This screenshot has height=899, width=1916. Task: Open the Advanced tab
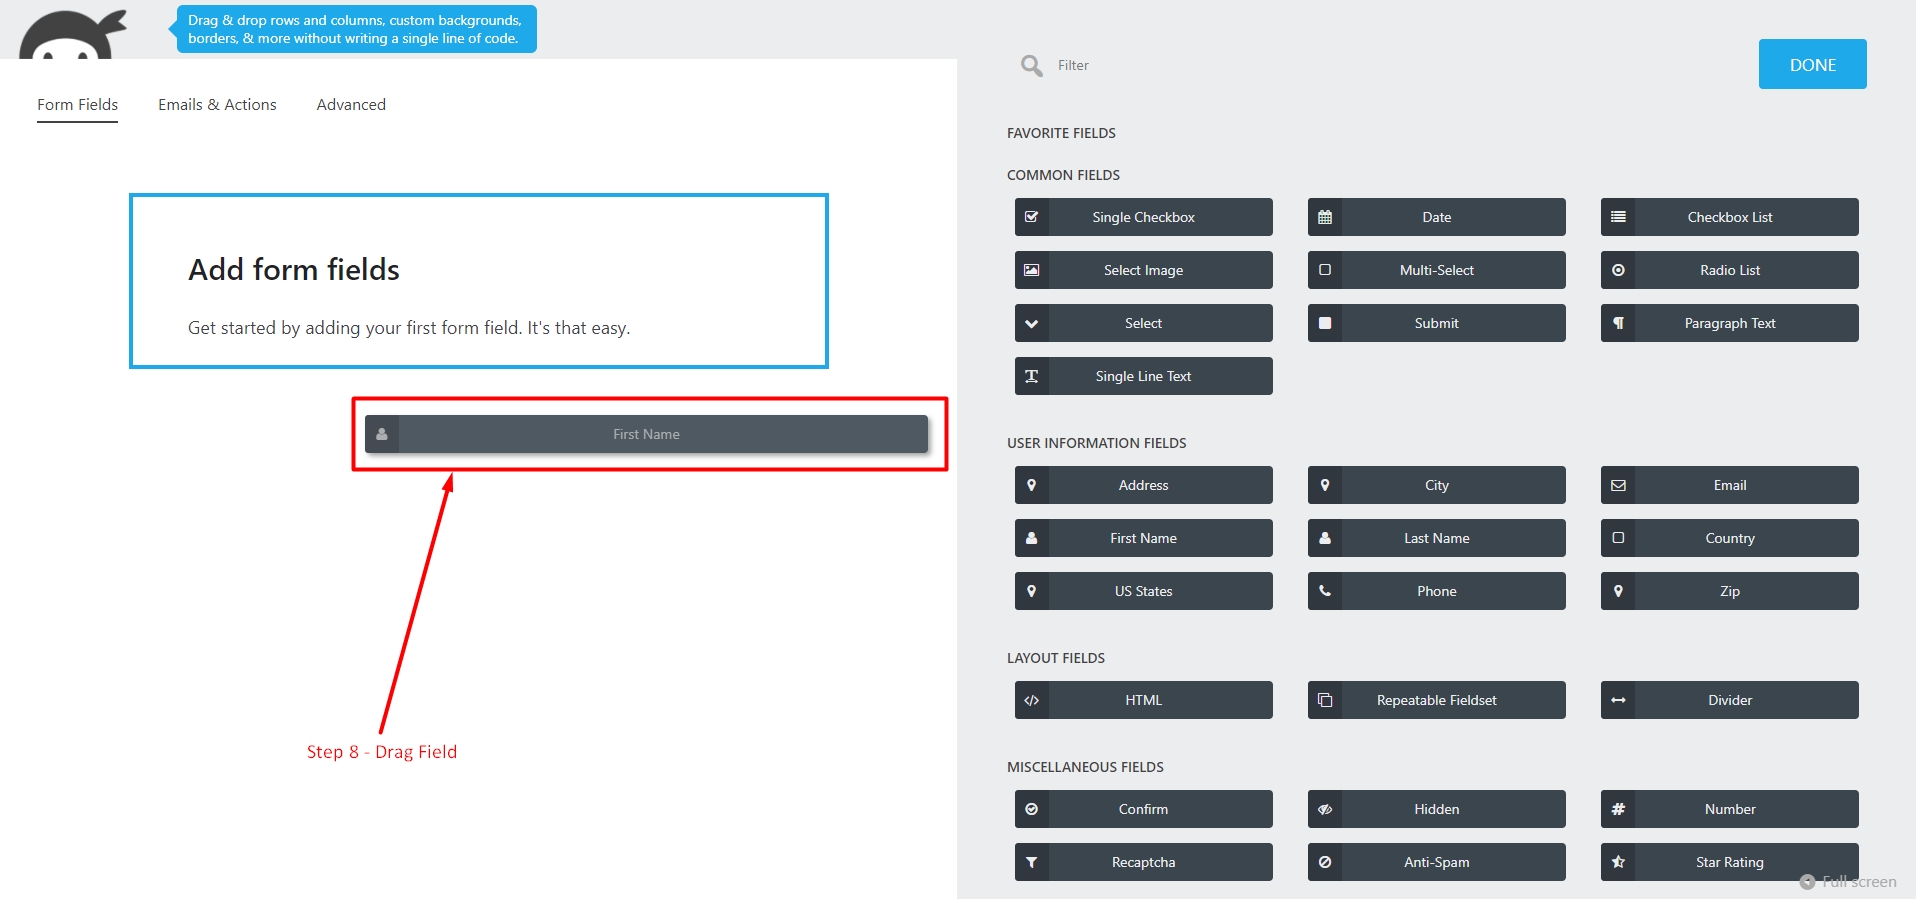point(351,104)
